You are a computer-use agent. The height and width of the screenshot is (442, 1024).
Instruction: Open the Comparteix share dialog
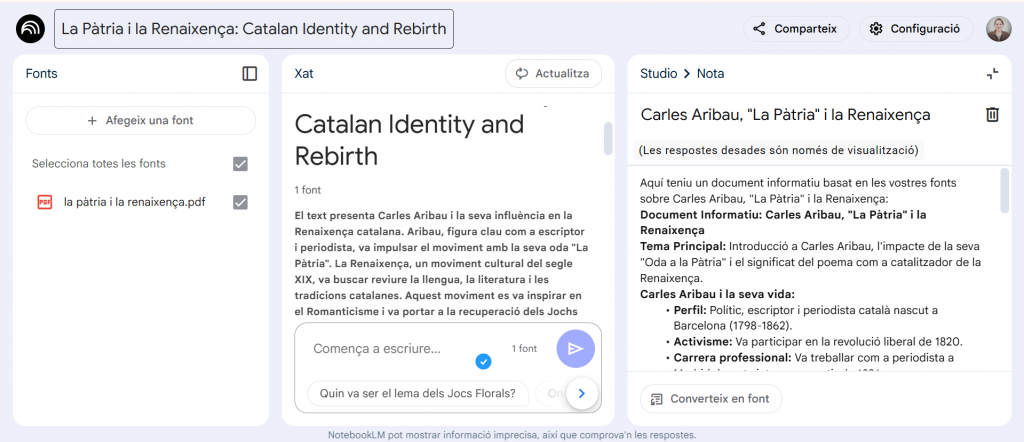[x=795, y=29]
